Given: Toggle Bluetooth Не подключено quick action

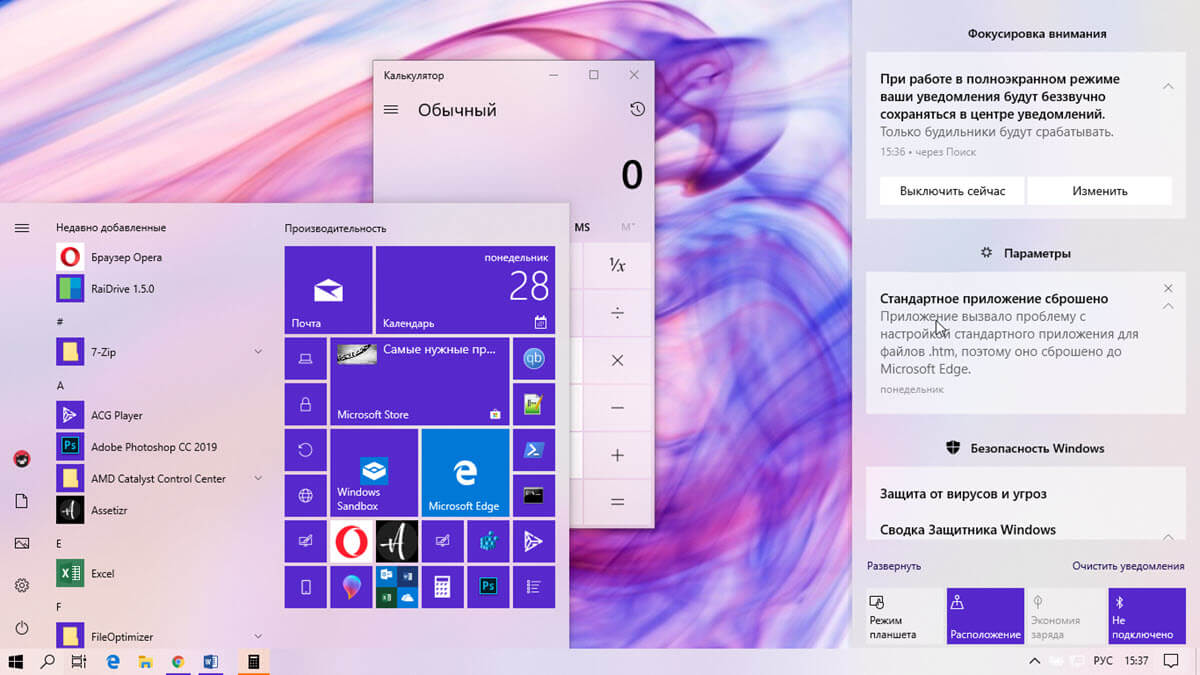Looking at the screenshot, I should click(x=1147, y=616).
